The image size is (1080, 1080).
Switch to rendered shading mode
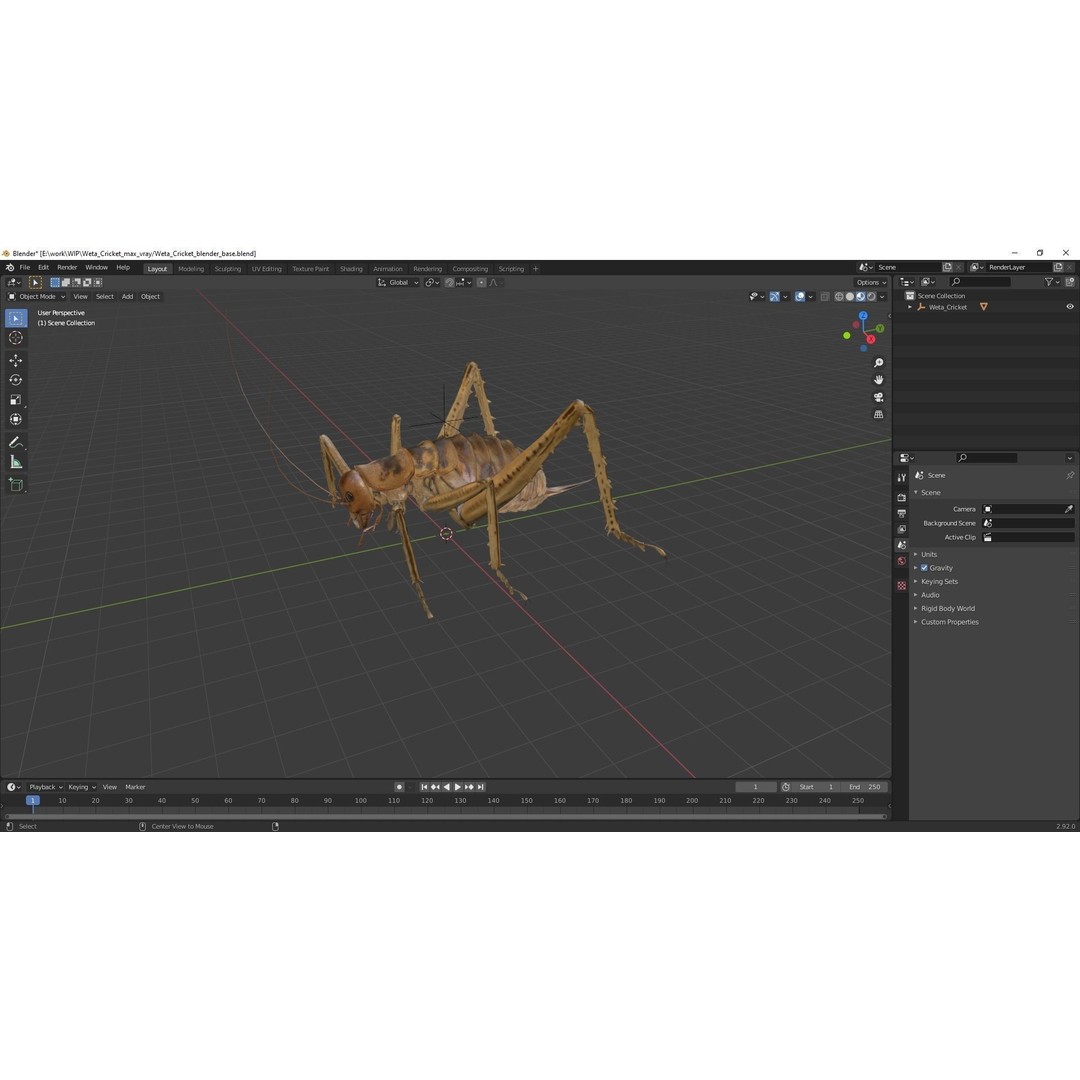tap(871, 297)
